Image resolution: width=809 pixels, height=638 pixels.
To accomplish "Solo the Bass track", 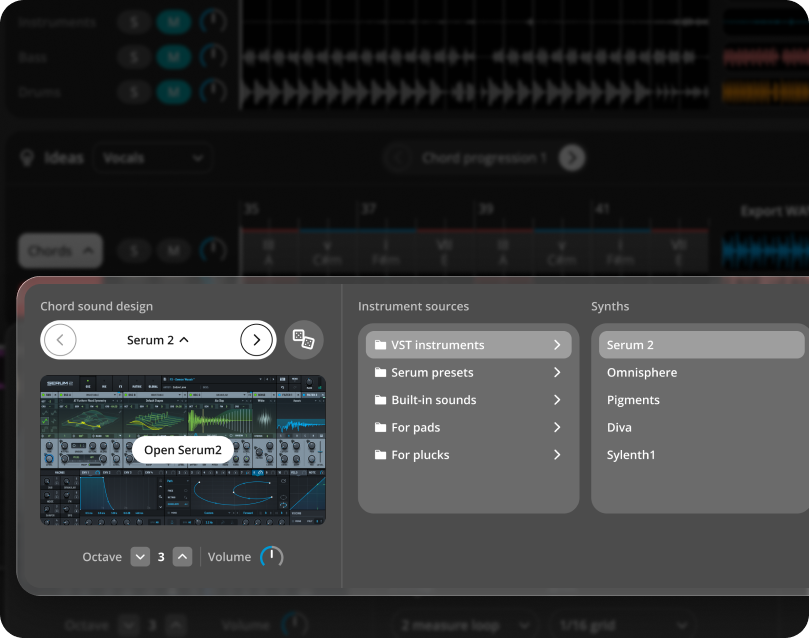I will tap(134, 57).
